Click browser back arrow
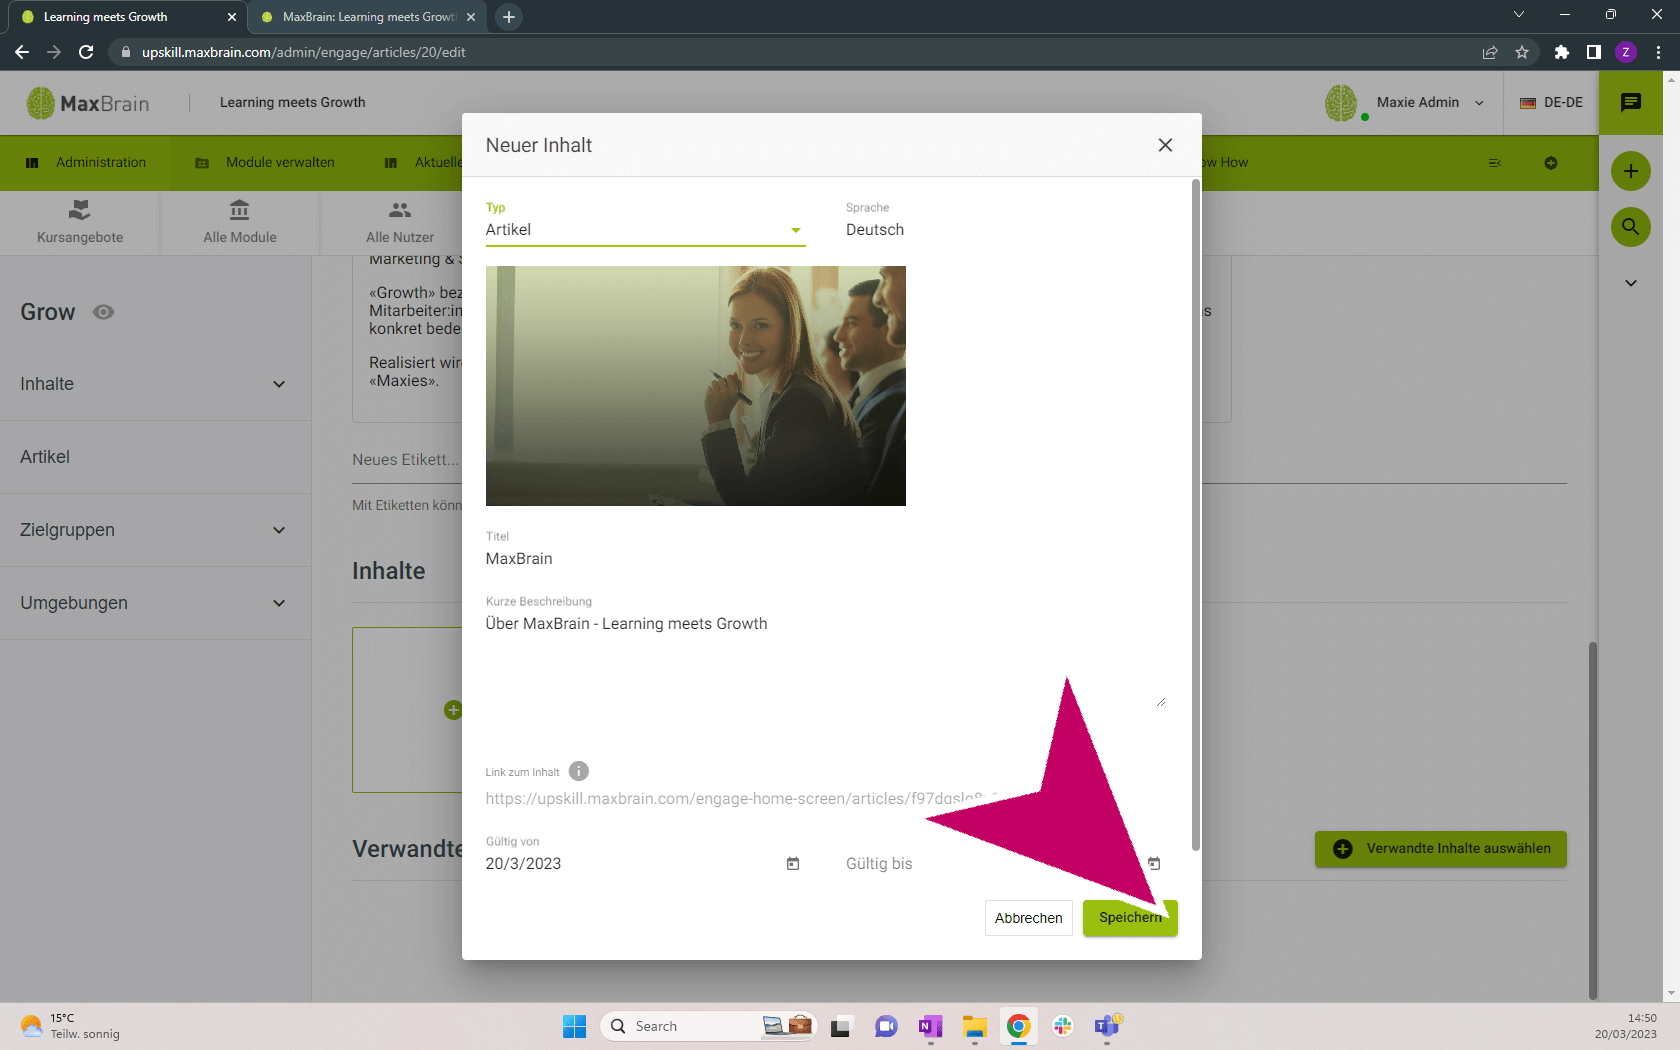1680x1050 pixels. pos(22,52)
